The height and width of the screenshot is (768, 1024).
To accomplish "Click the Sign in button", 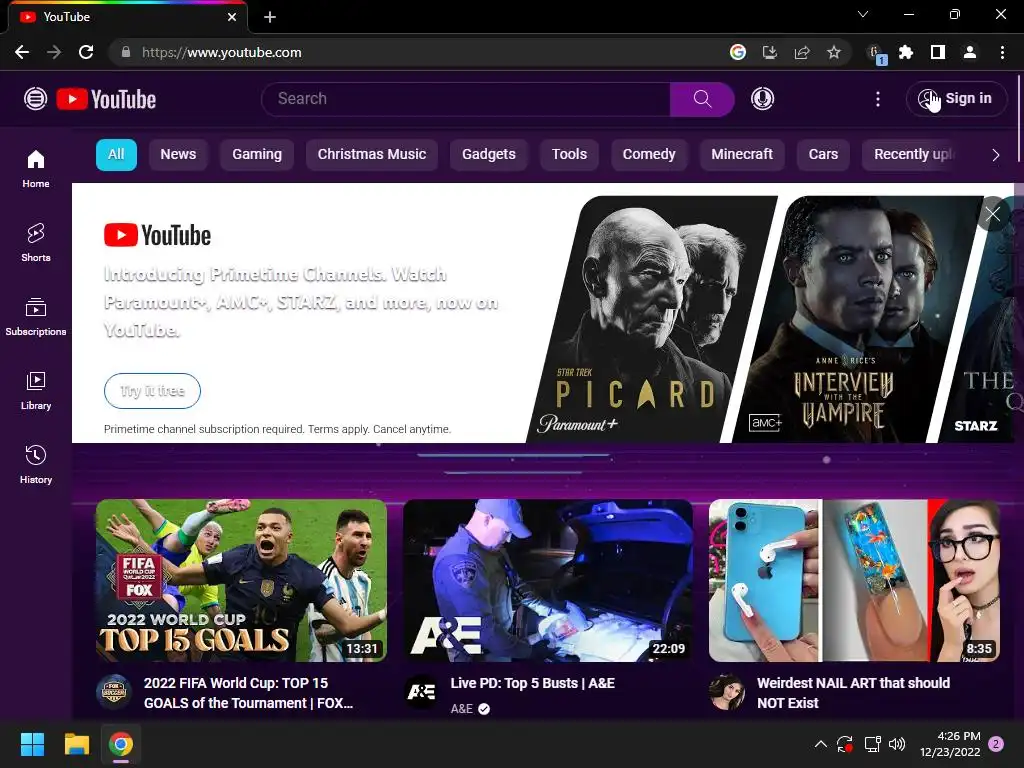I will click(x=957, y=99).
